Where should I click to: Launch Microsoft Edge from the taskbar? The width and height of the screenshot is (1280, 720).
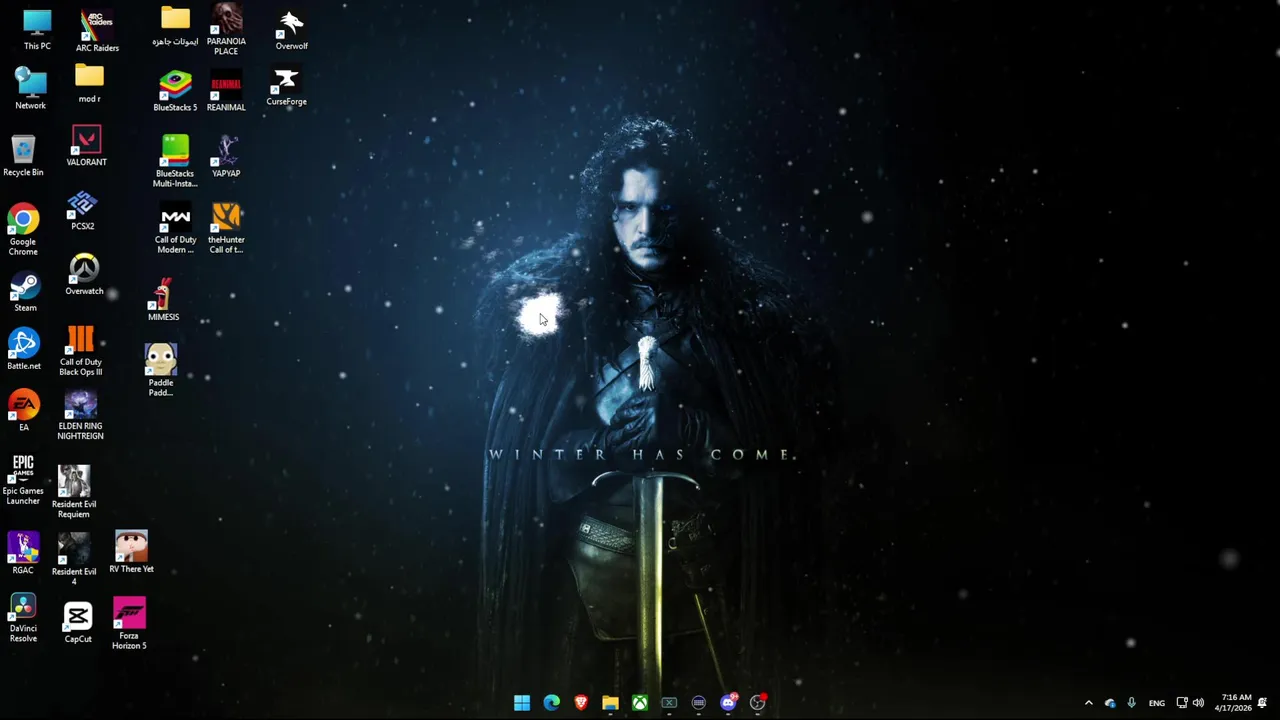point(551,703)
